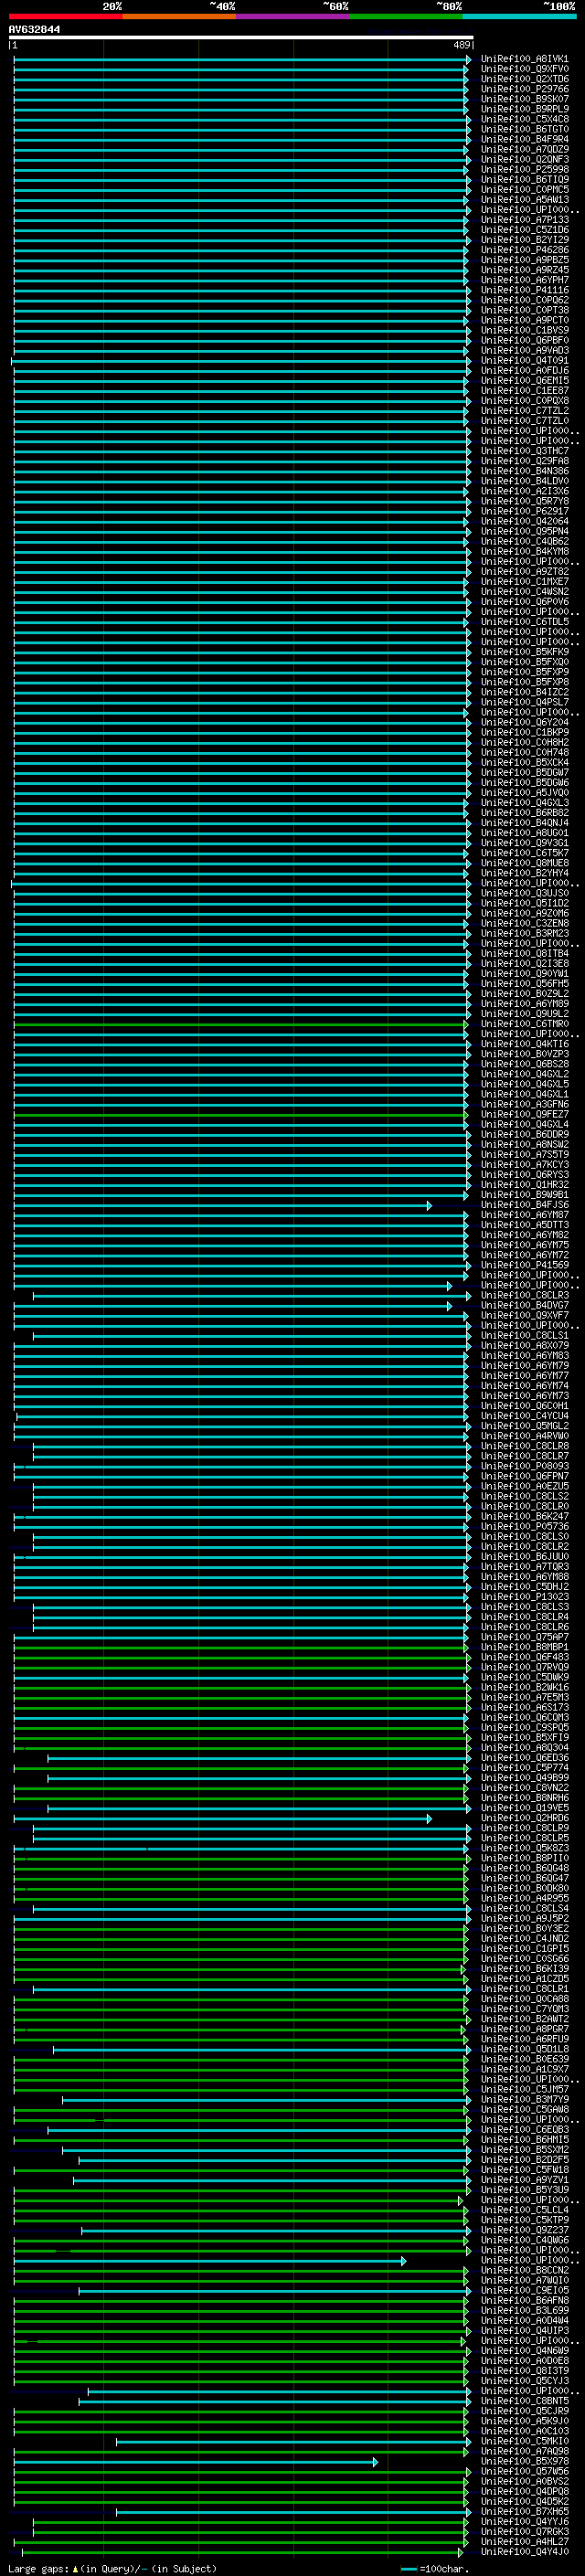Select hit label UniRef100_C8CLR3
585x2576 pixels.
524,1295
